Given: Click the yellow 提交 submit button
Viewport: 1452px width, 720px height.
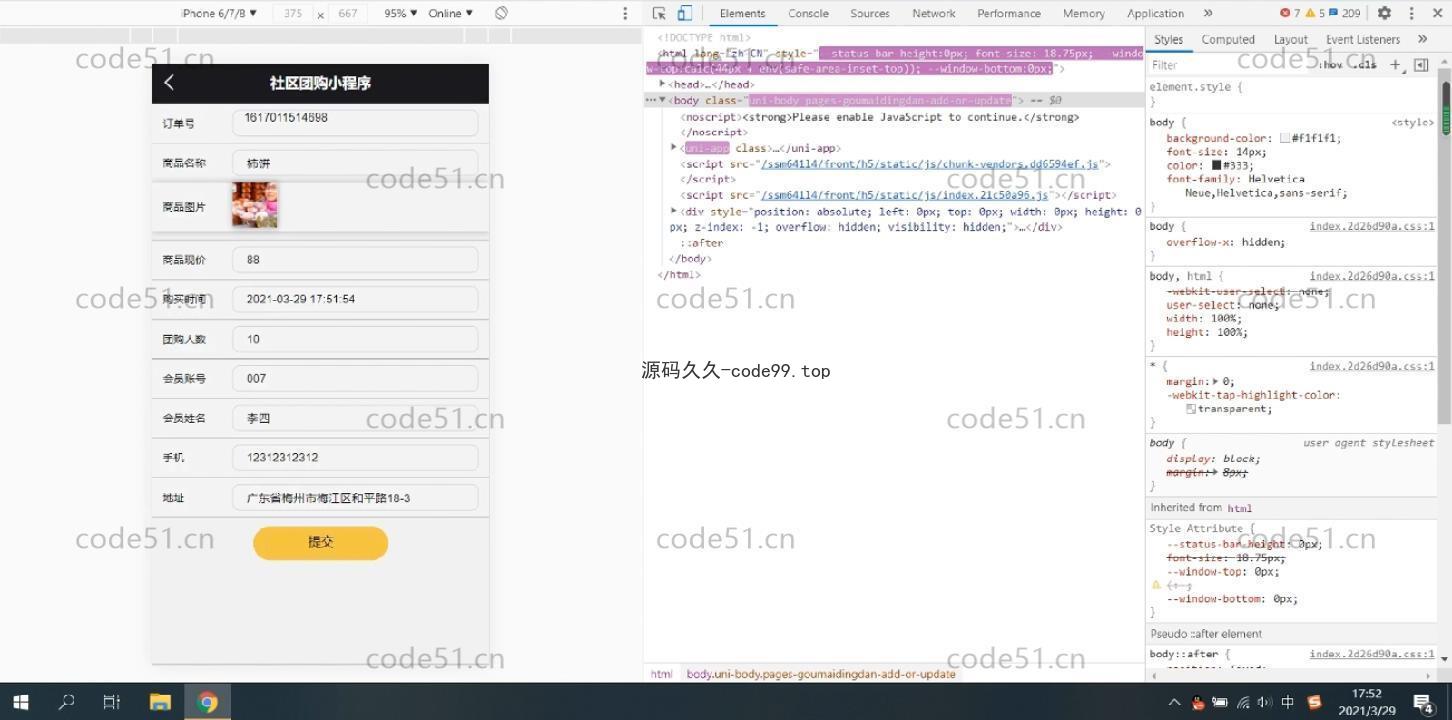Looking at the screenshot, I should tap(320, 542).
